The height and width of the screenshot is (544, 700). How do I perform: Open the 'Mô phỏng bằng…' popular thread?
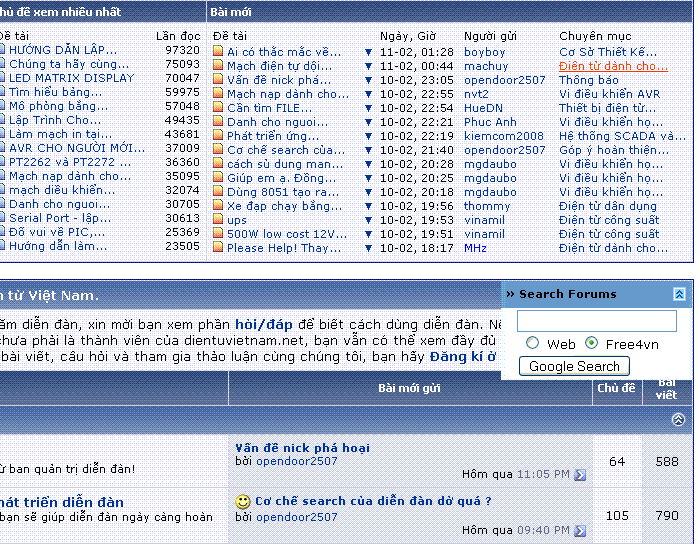[x=58, y=106]
